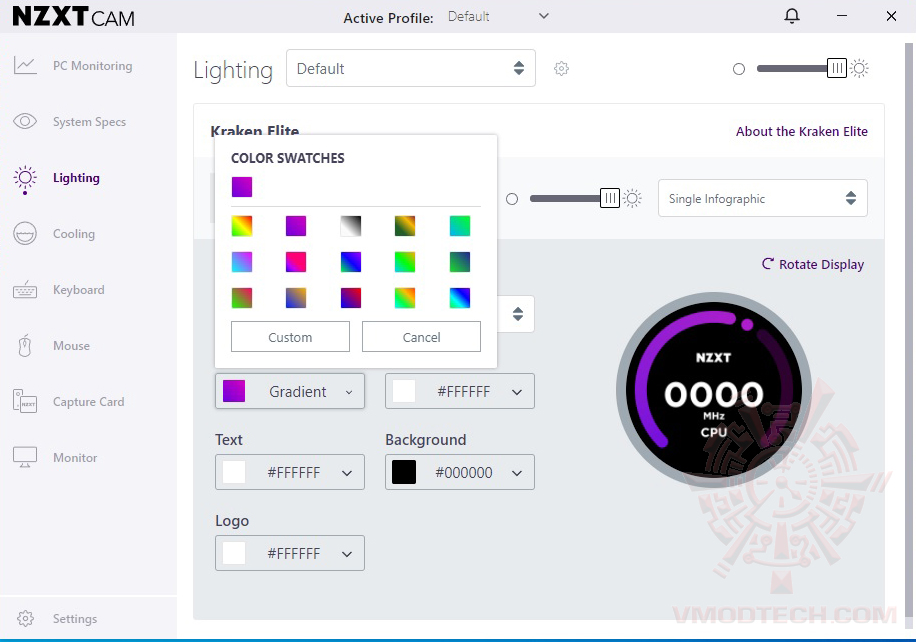This screenshot has width=916, height=642.
Task: Switch to Capture Card page
Action: tap(88, 402)
